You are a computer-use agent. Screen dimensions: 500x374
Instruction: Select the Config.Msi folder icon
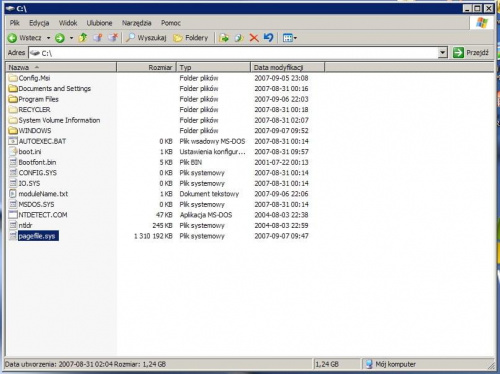(x=13, y=78)
